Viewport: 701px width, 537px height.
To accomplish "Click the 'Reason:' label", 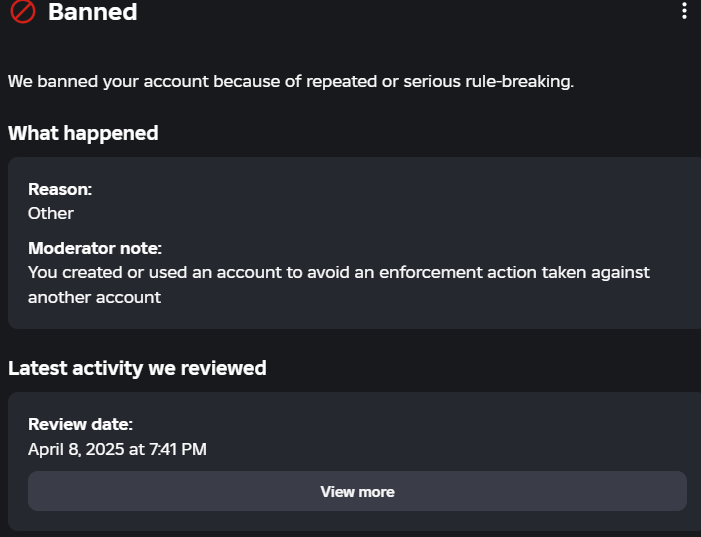I will 60,189.
